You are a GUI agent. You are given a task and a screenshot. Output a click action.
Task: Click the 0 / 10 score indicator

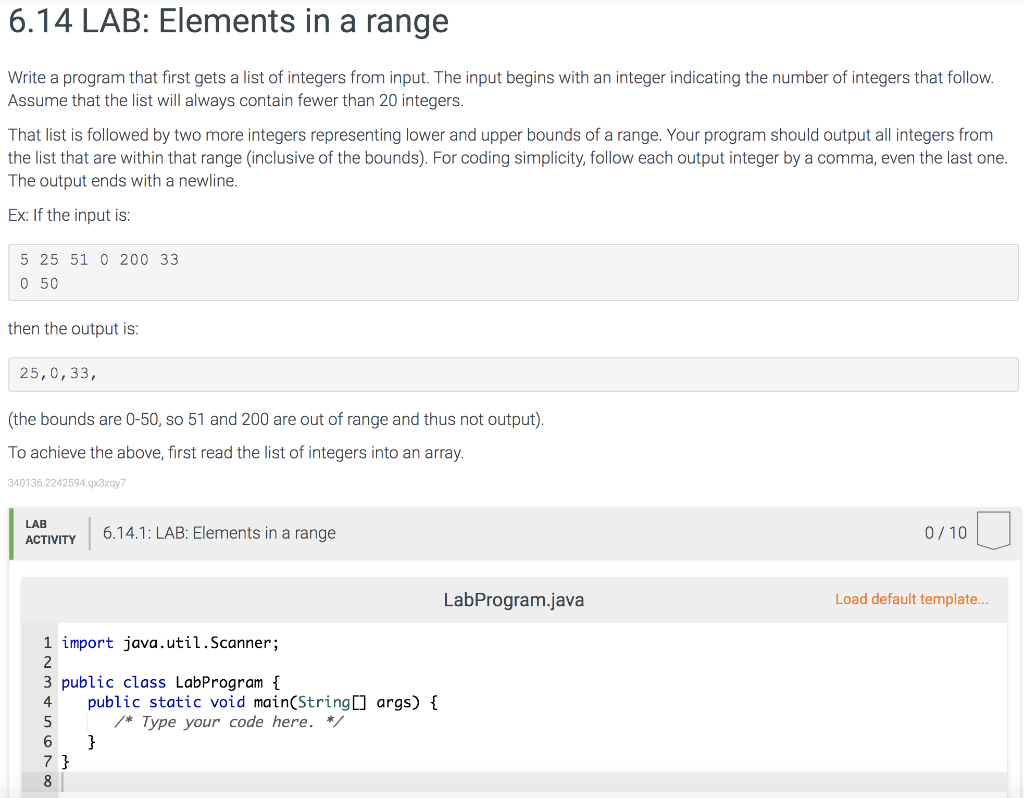(x=945, y=532)
